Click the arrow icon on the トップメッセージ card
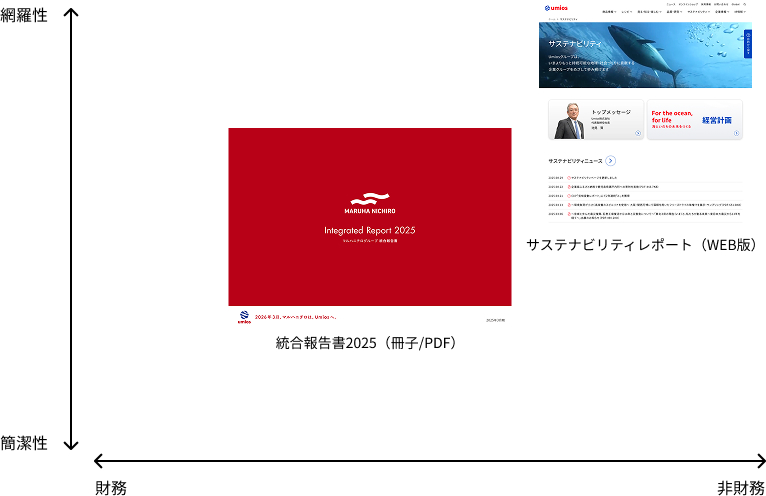 (637, 132)
